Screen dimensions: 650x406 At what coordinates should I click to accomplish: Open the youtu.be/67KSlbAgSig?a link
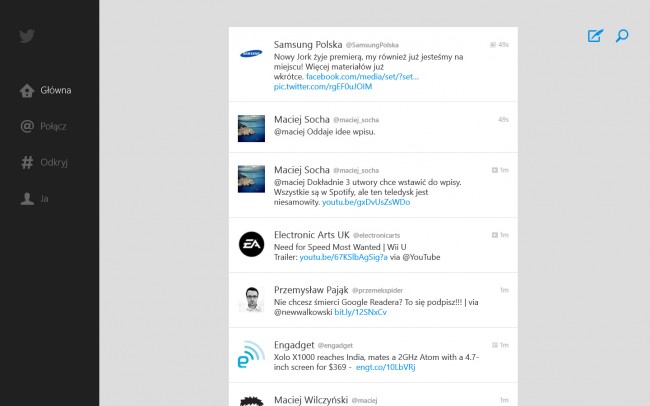pos(344,257)
